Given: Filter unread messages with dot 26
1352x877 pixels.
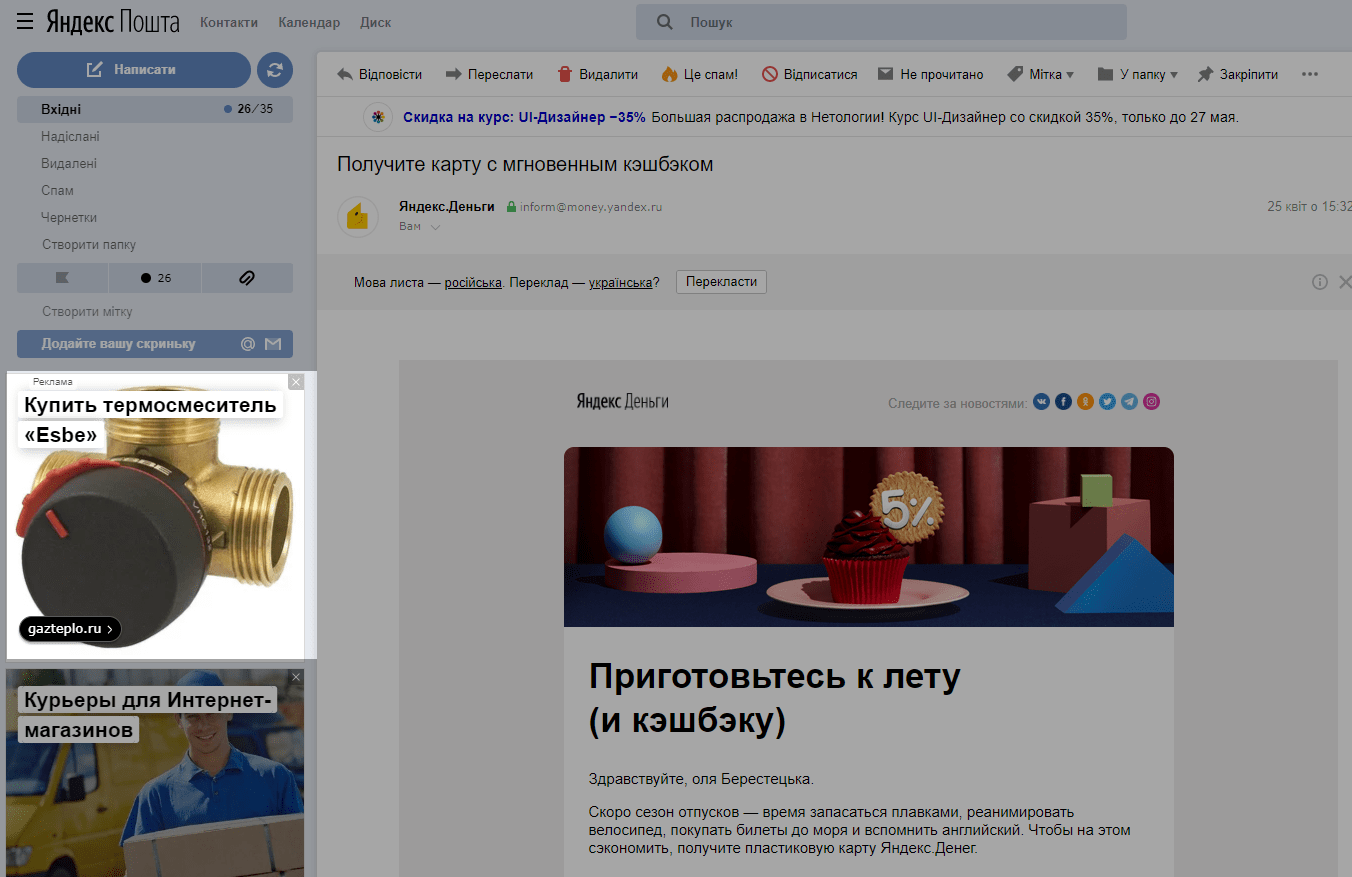Looking at the screenshot, I should pyautogui.click(x=155, y=278).
